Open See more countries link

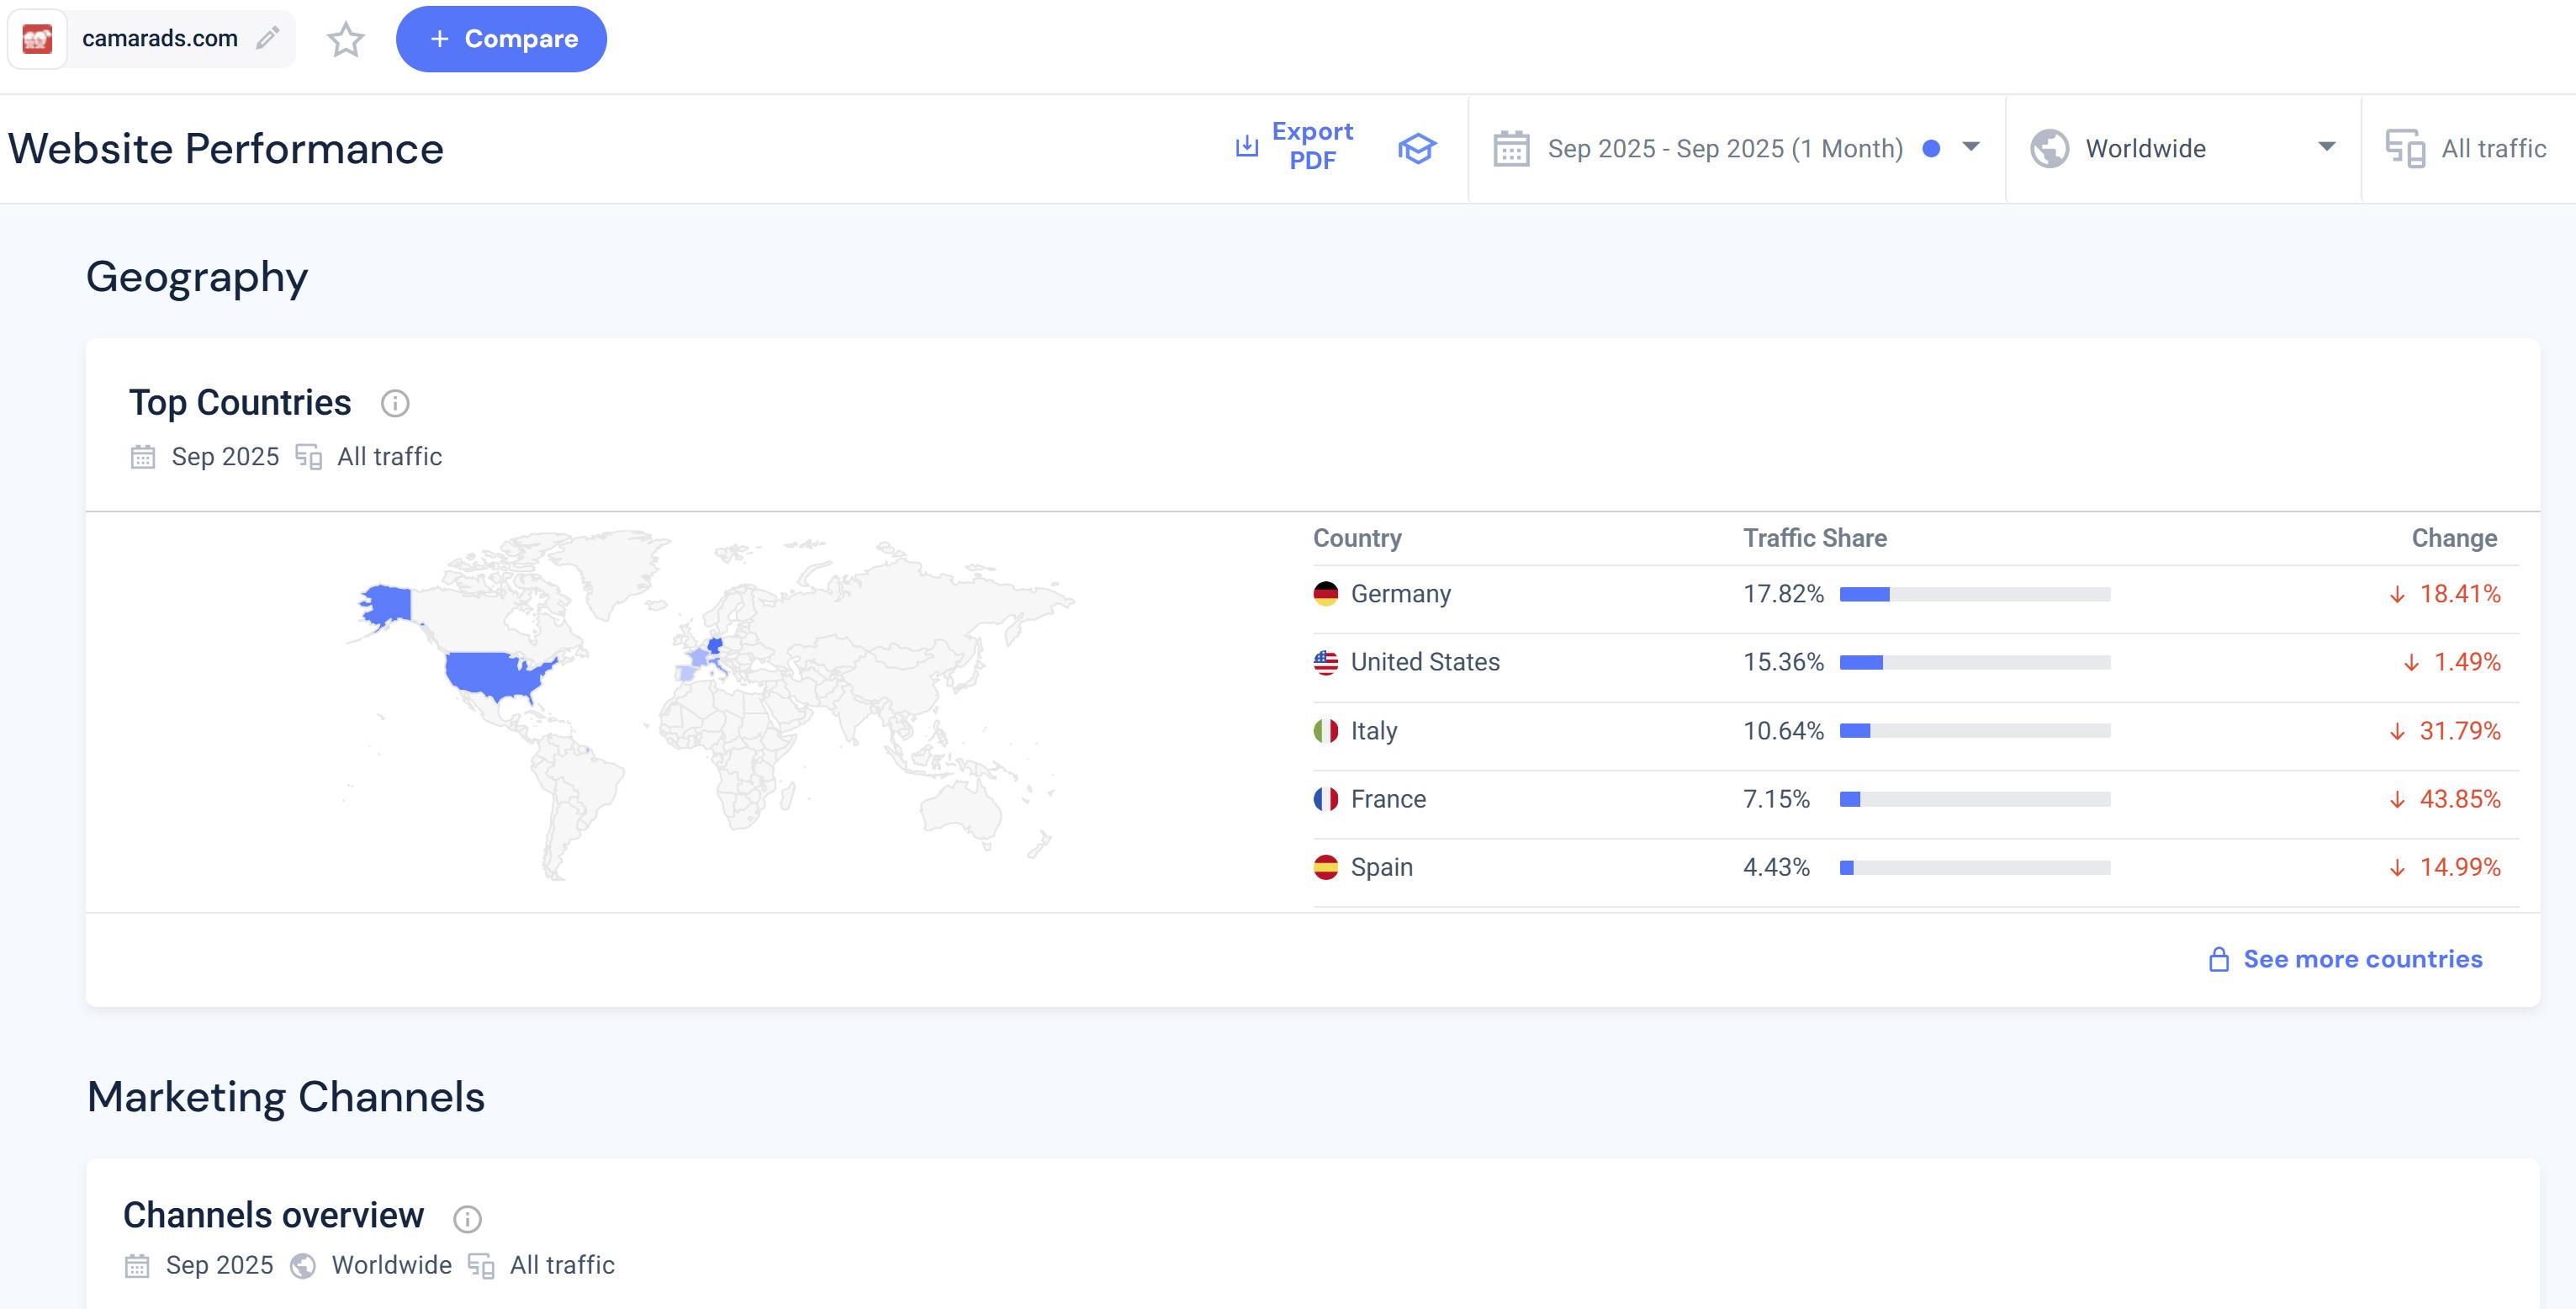pyautogui.click(x=2362, y=959)
